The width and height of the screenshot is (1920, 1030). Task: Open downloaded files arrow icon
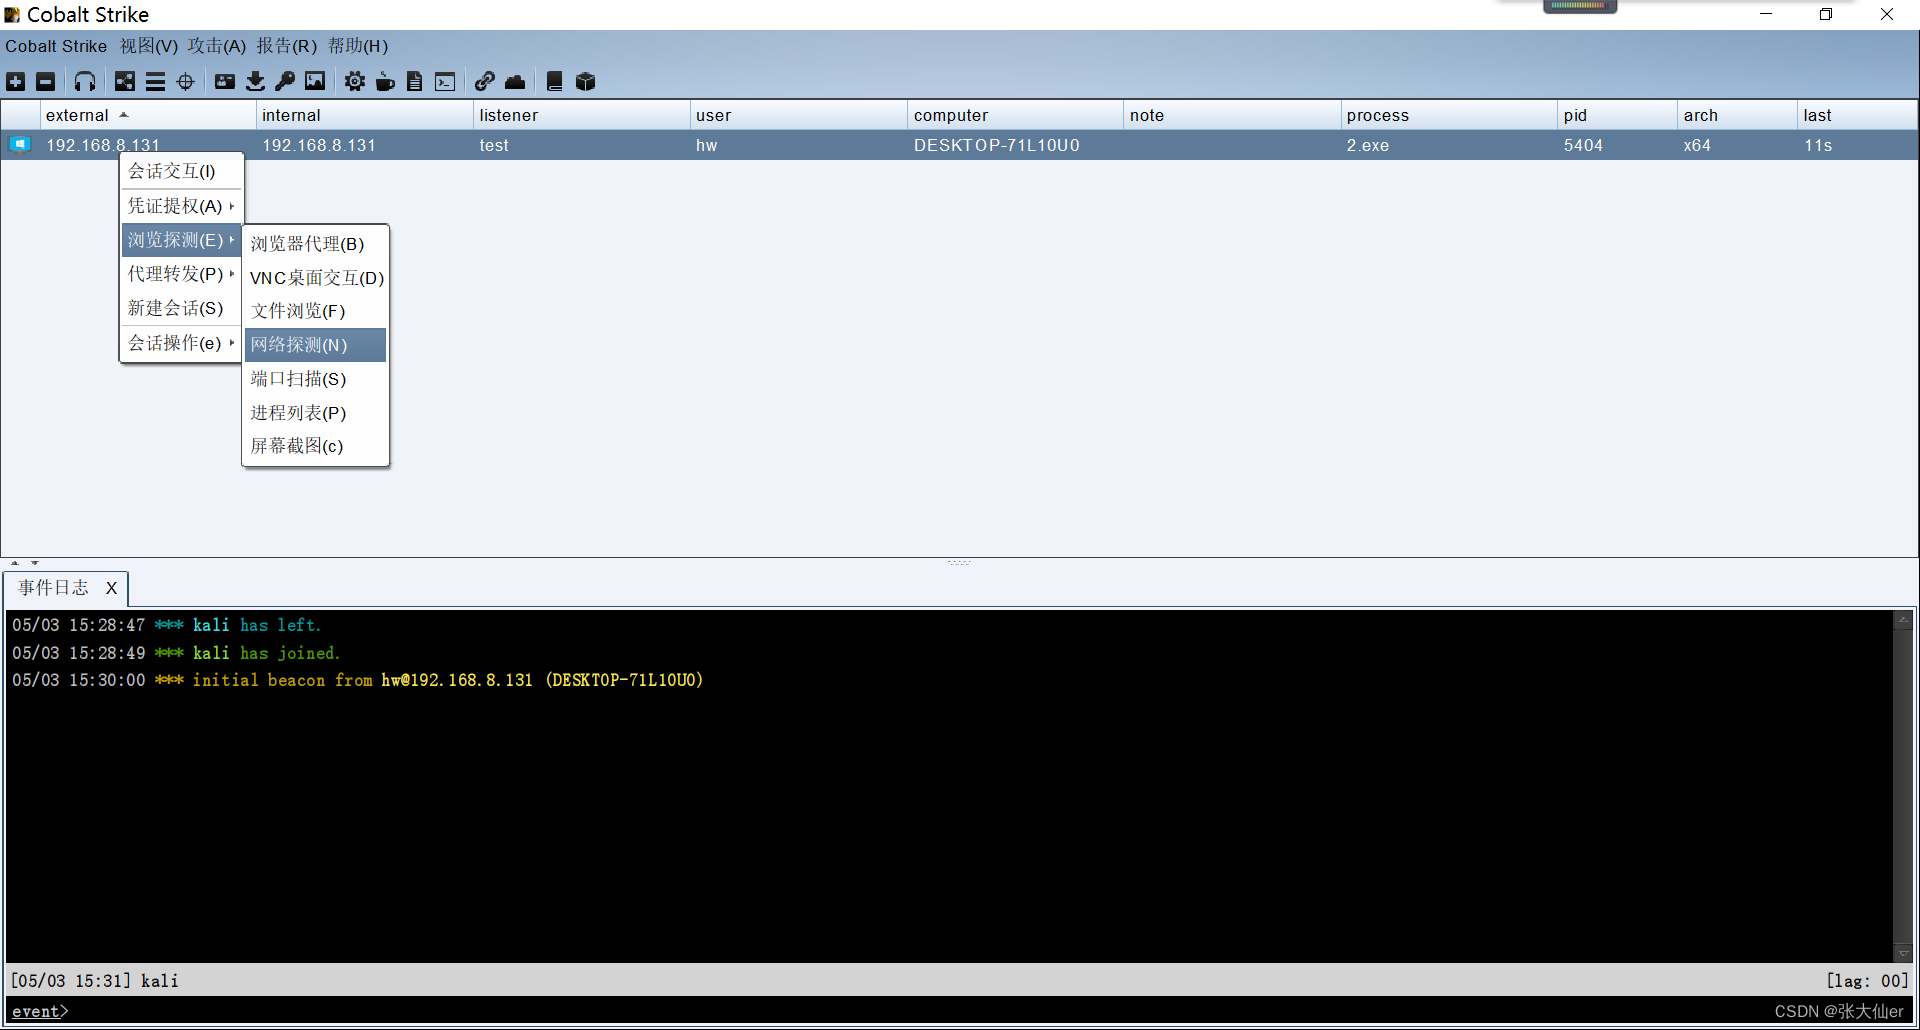coord(256,82)
